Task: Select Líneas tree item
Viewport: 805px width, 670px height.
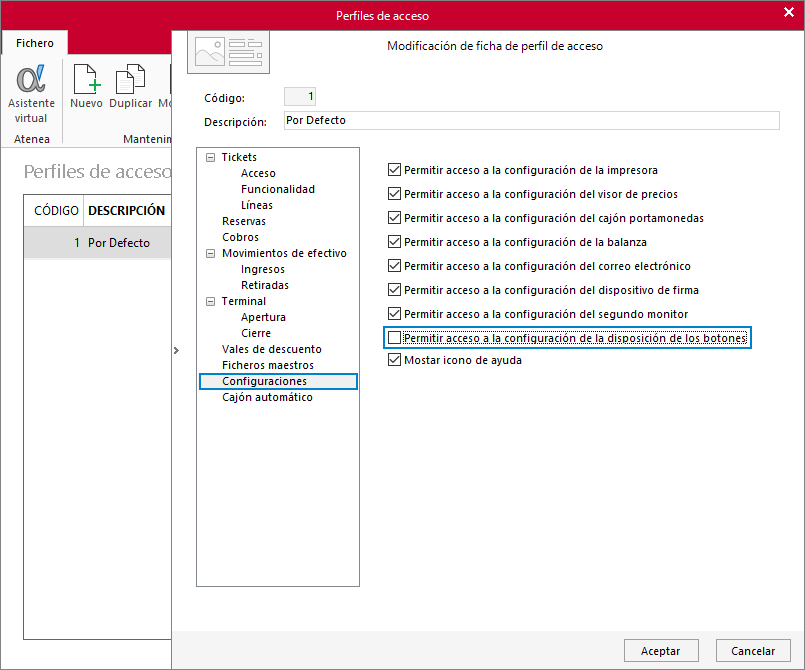Action: pos(257,205)
